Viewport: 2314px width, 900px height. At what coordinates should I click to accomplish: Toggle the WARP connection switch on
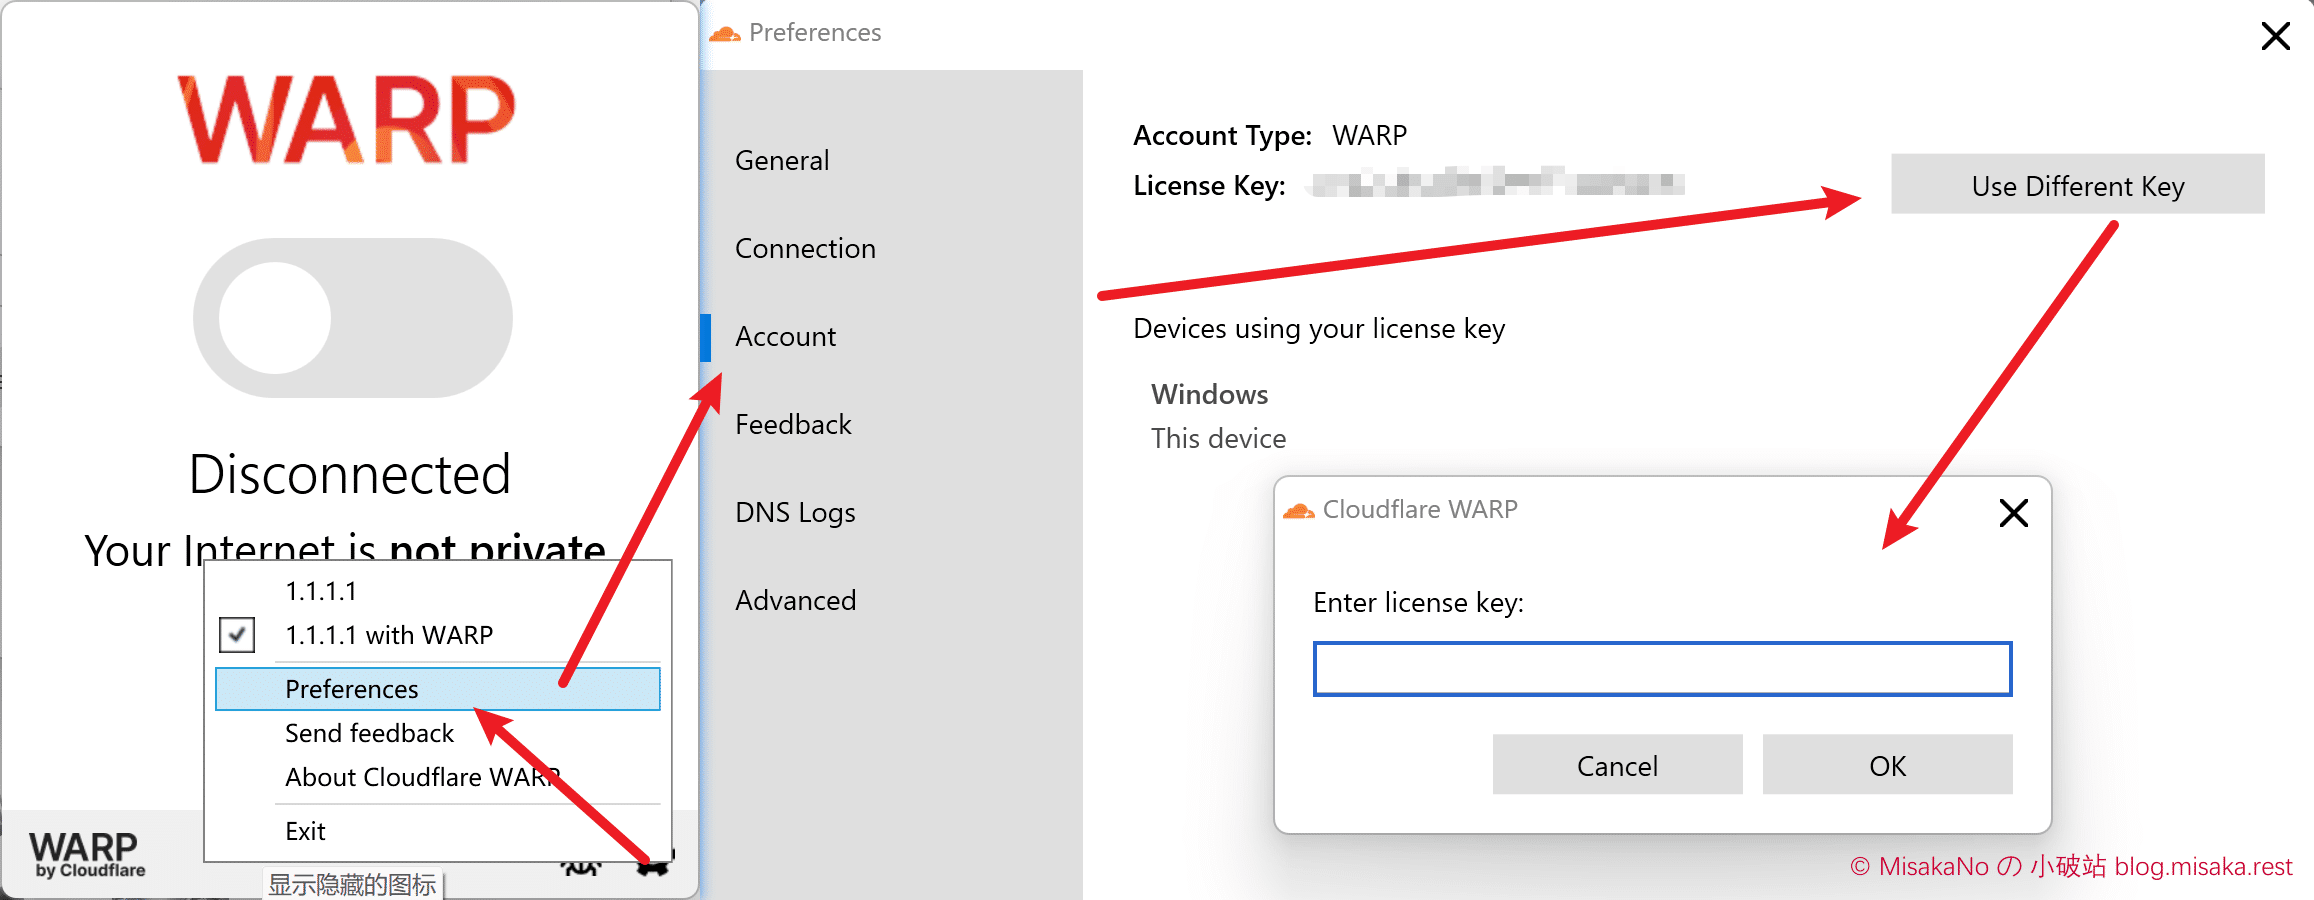pos(352,318)
